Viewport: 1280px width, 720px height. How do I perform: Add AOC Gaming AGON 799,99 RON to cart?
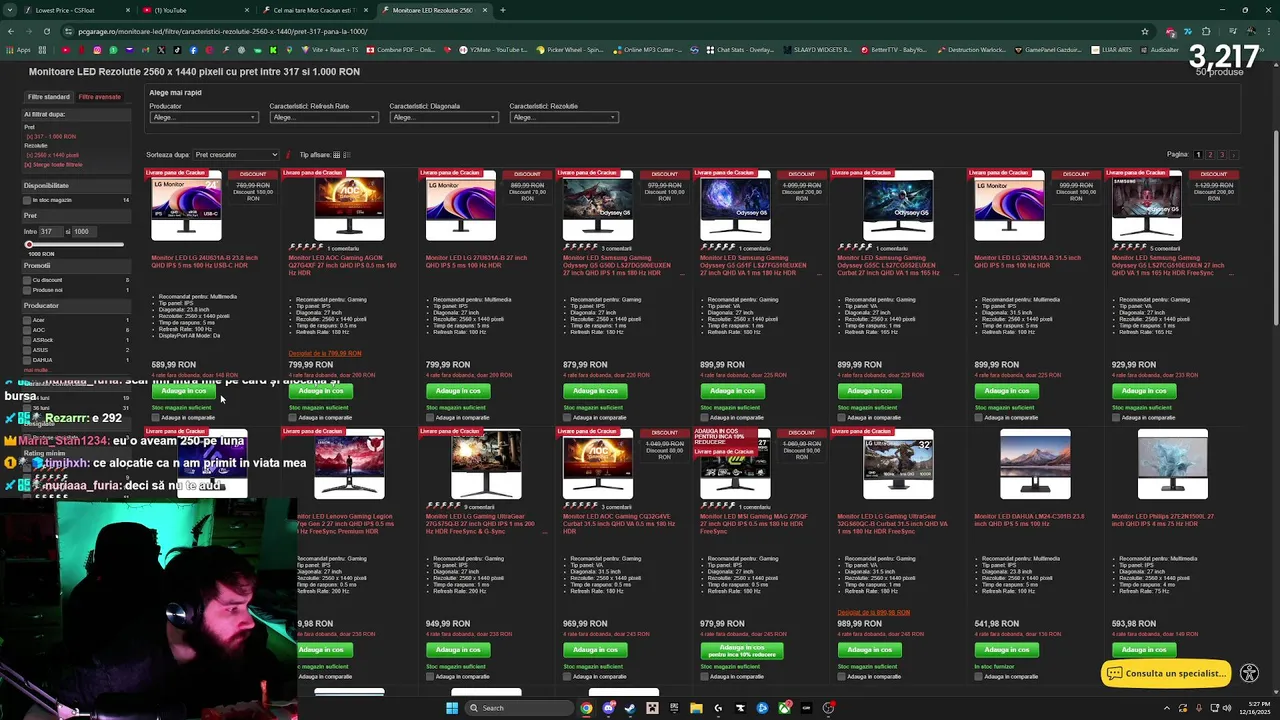point(321,391)
